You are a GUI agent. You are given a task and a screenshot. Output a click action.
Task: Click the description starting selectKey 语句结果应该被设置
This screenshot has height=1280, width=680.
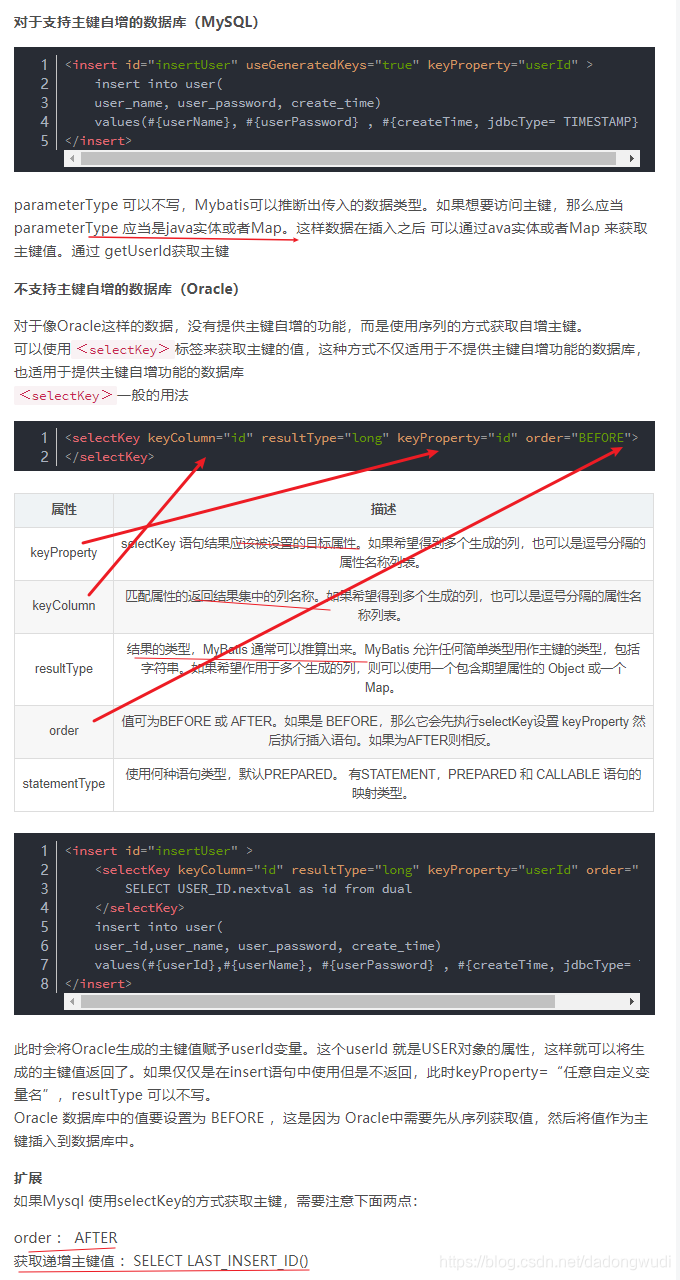[383, 553]
